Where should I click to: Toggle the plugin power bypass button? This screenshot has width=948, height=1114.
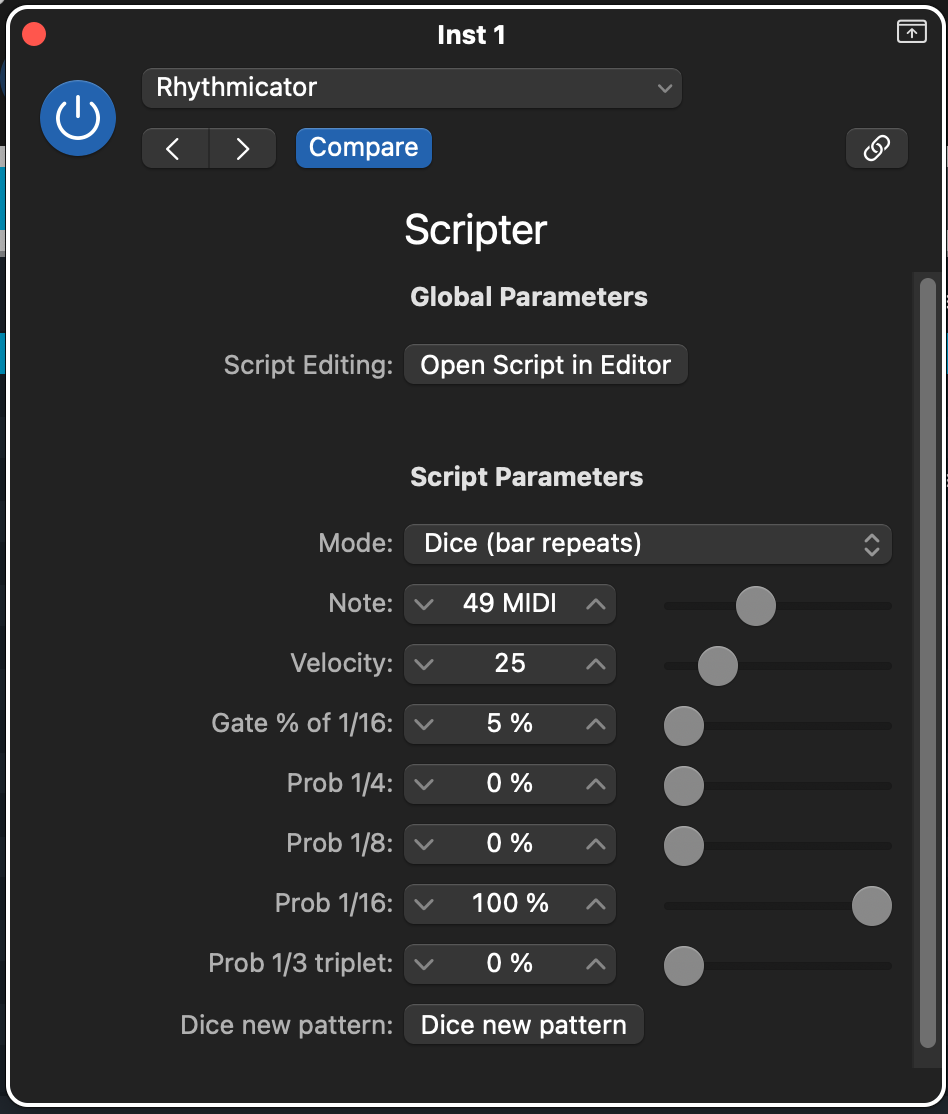[x=77, y=117]
